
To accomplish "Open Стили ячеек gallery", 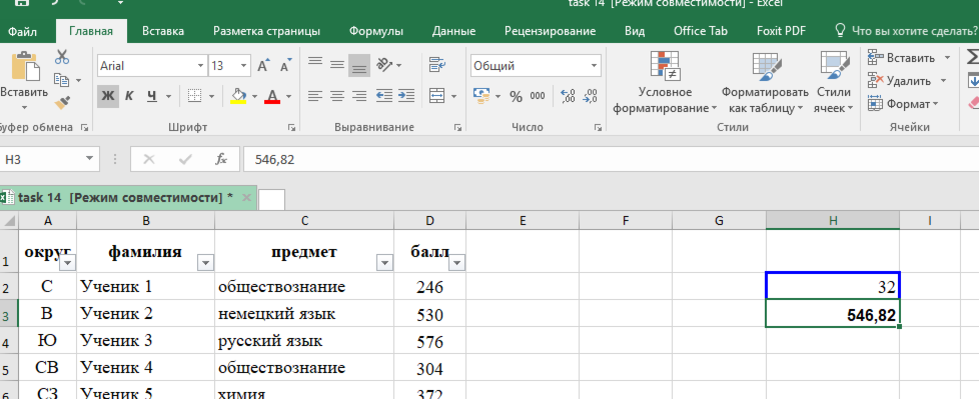I will coord(834,83).
